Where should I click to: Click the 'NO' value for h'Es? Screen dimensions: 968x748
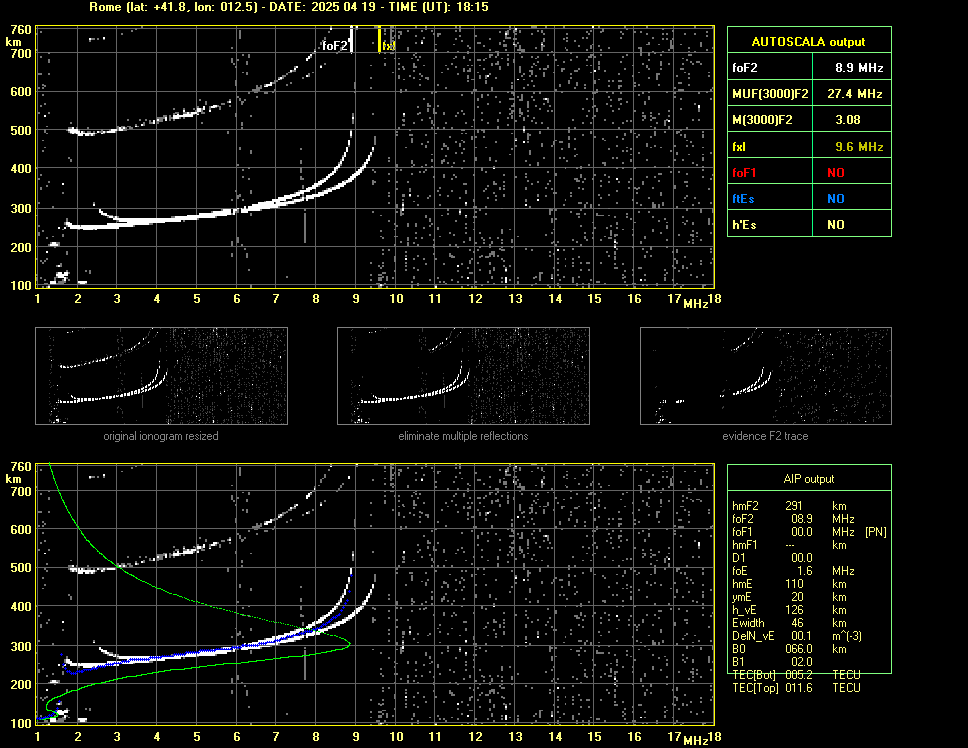click(x=852, y=224)
